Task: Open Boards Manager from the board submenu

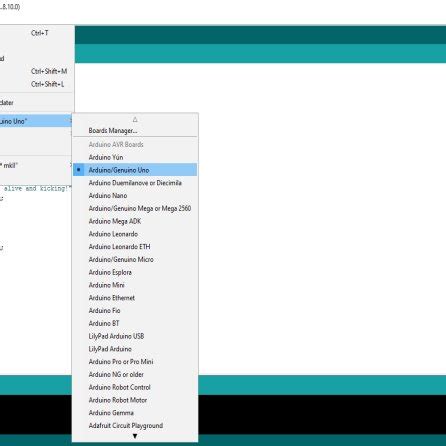Action: (x=135, y=131)
